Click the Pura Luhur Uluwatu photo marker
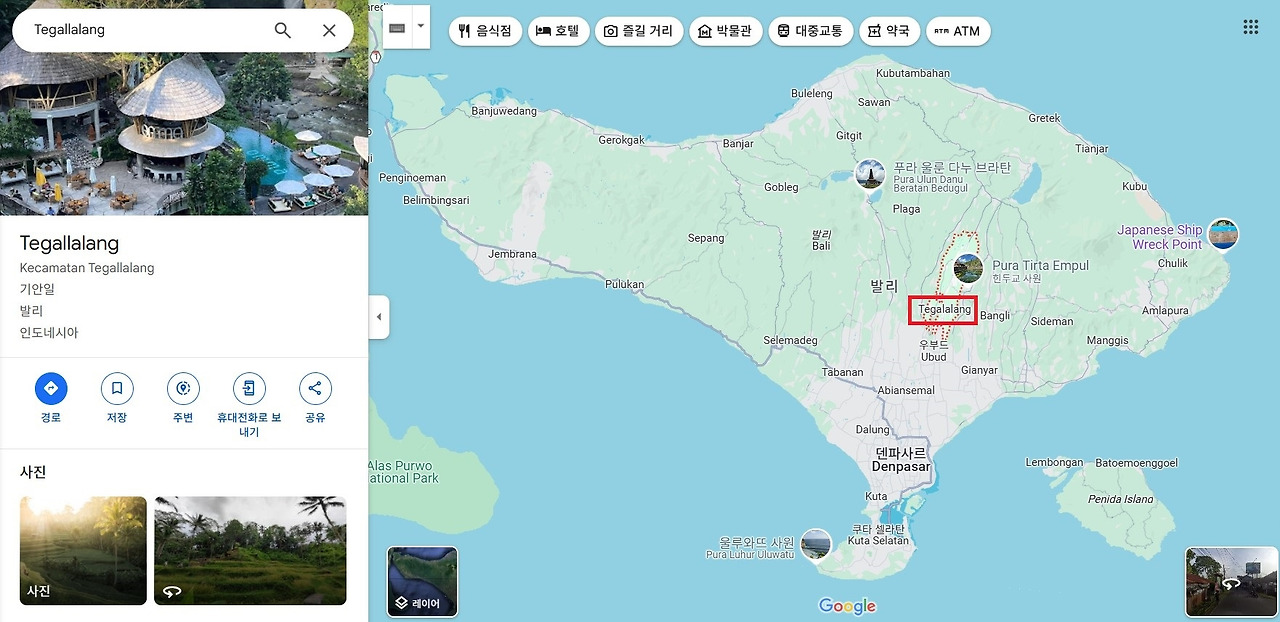 point(816,544)
